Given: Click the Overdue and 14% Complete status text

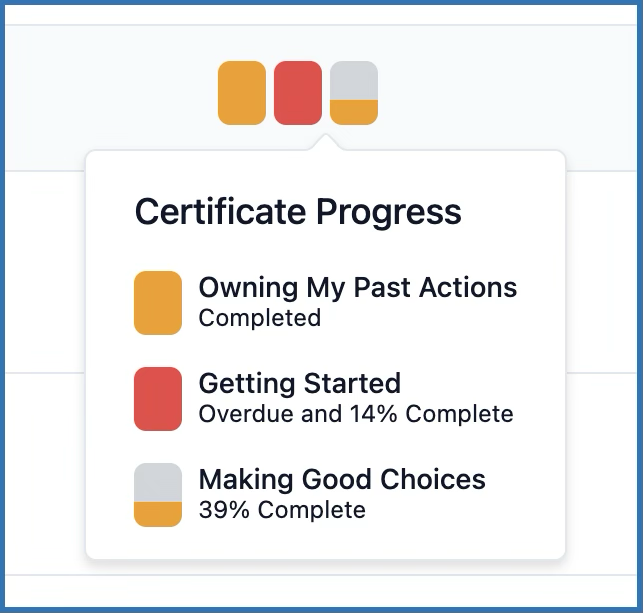Looking at the screenshot, I should pos(355,414).
